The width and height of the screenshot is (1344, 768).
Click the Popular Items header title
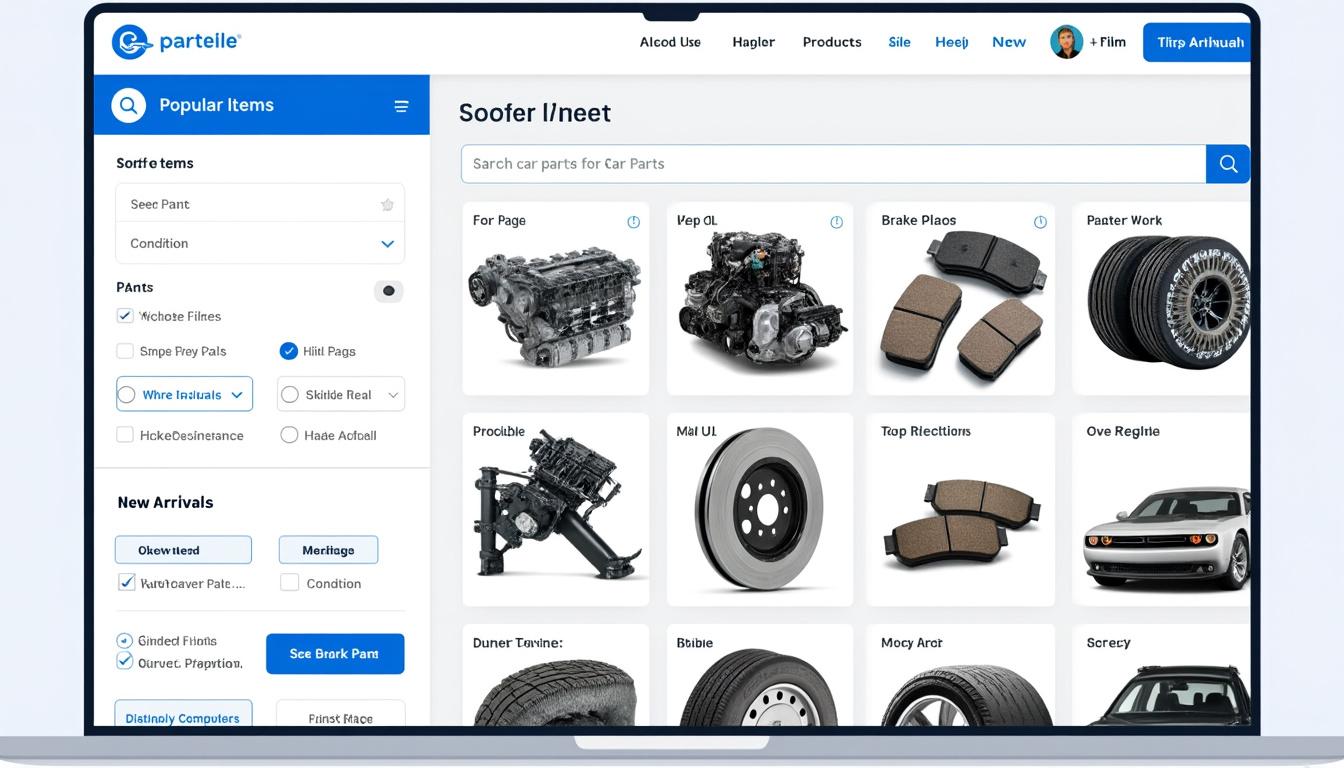(216, 105)
